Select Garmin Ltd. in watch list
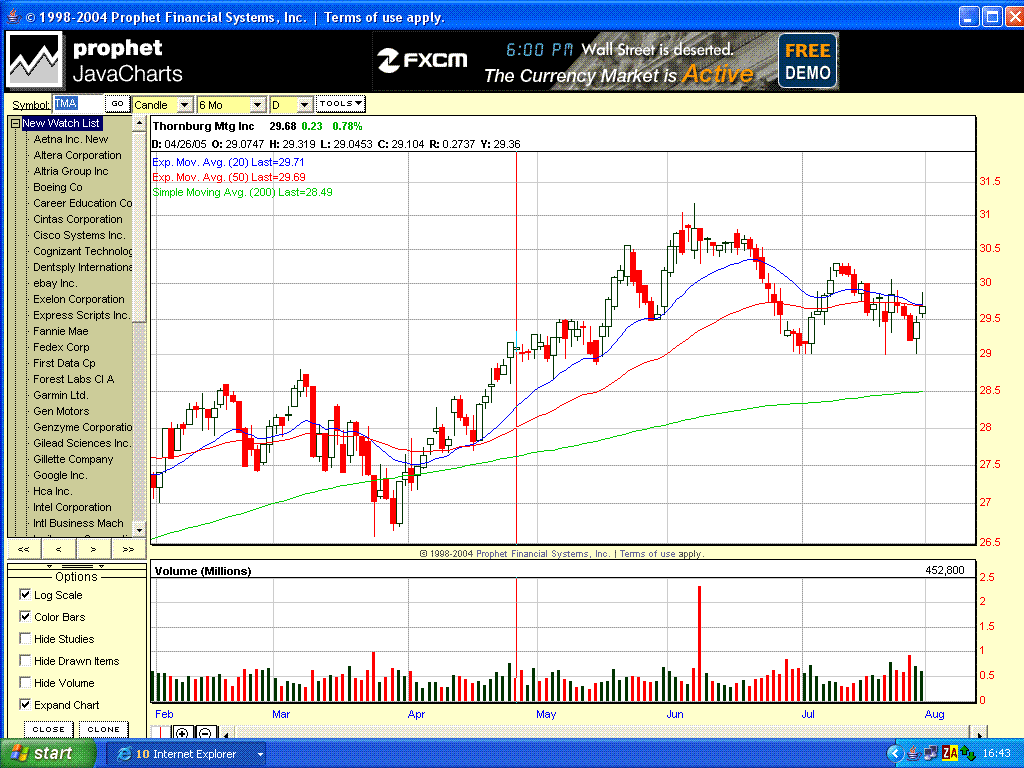This screenshot has height=768, width=1024. pyautogui.click(x=61, y=395)
